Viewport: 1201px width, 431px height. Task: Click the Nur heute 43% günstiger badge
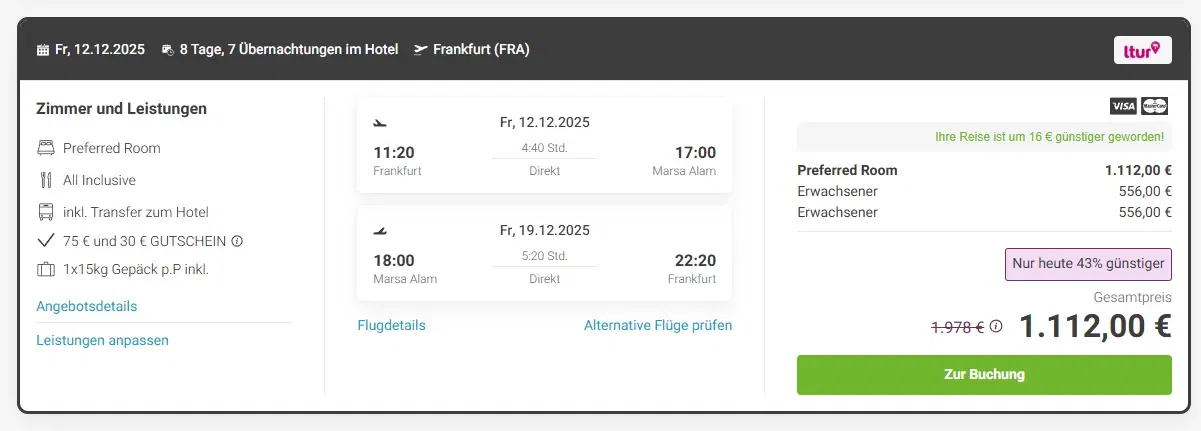pyautogui.click(x=1088, y=264)
